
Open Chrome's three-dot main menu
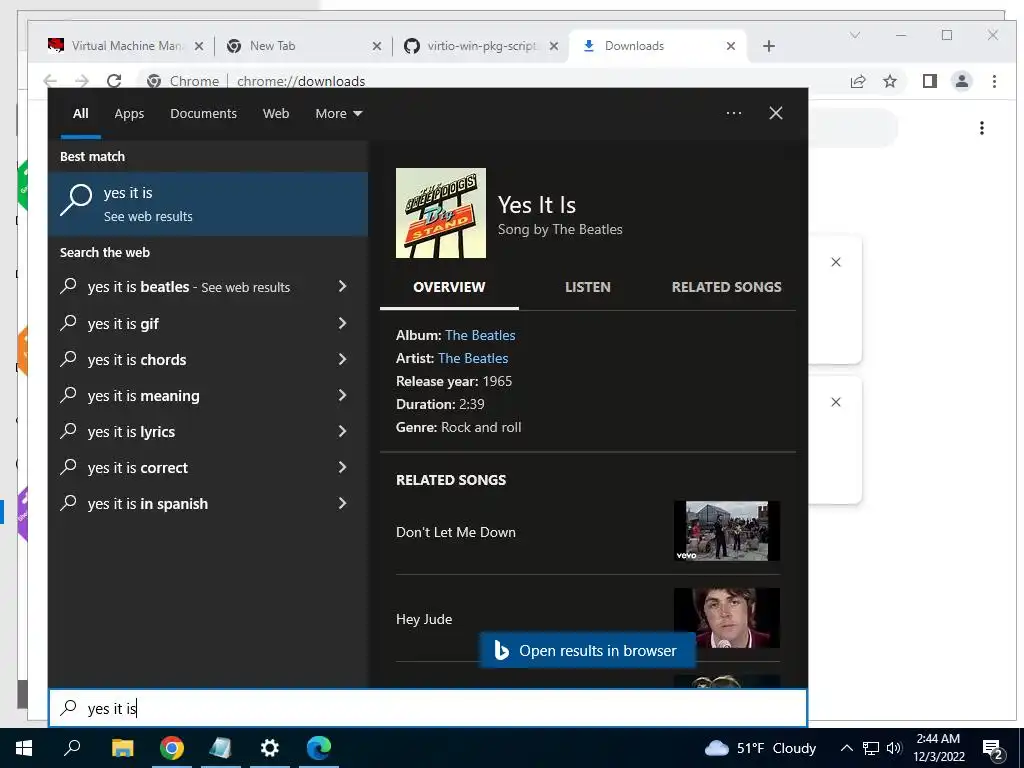(x=994, y=81)
